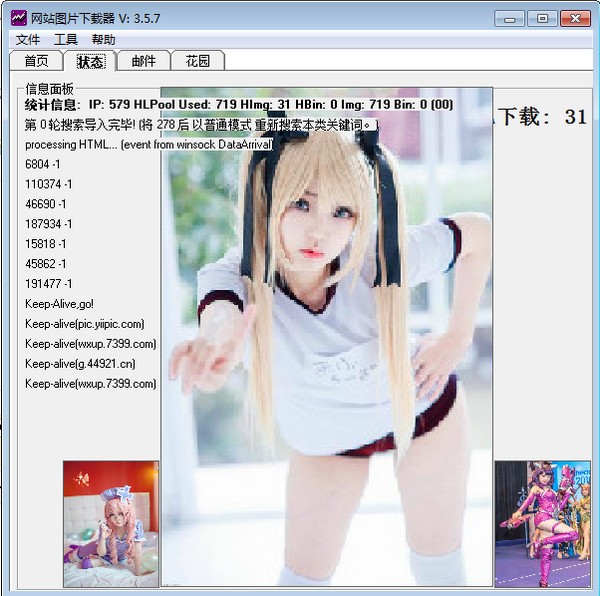Click the Keep-alive(pic.yiipic.com) log entry
600x596 pixels.
(x=85, y=324)
